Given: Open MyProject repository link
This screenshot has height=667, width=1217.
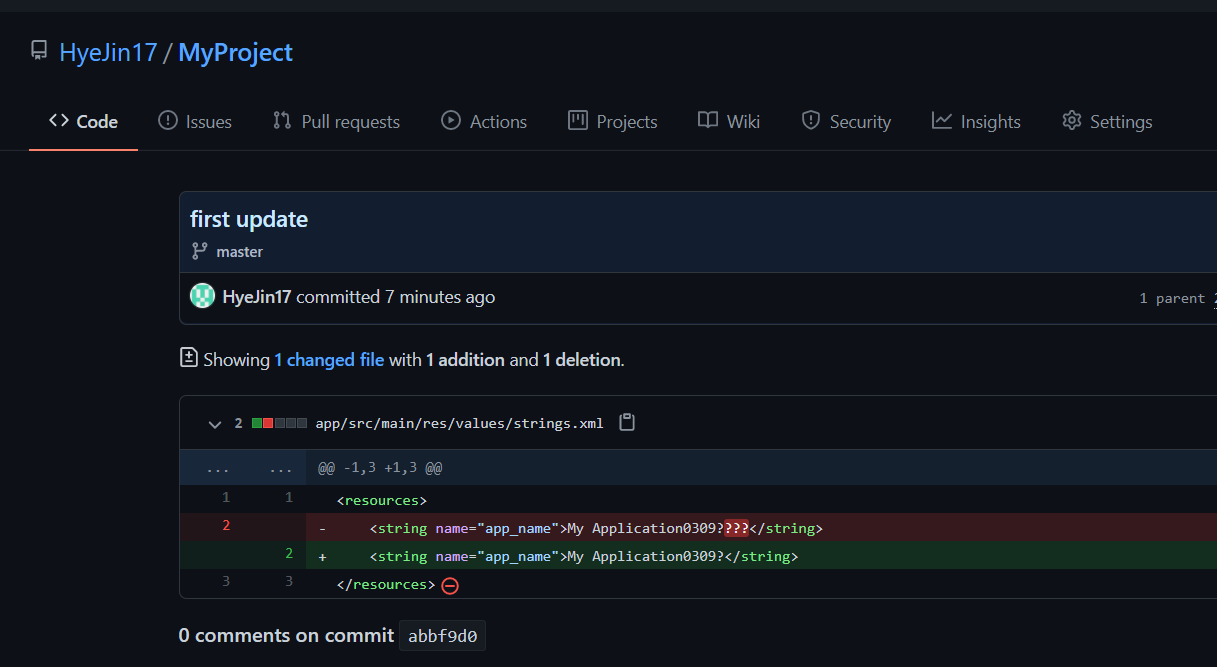Looking at the screenshot, I should 235,52.
